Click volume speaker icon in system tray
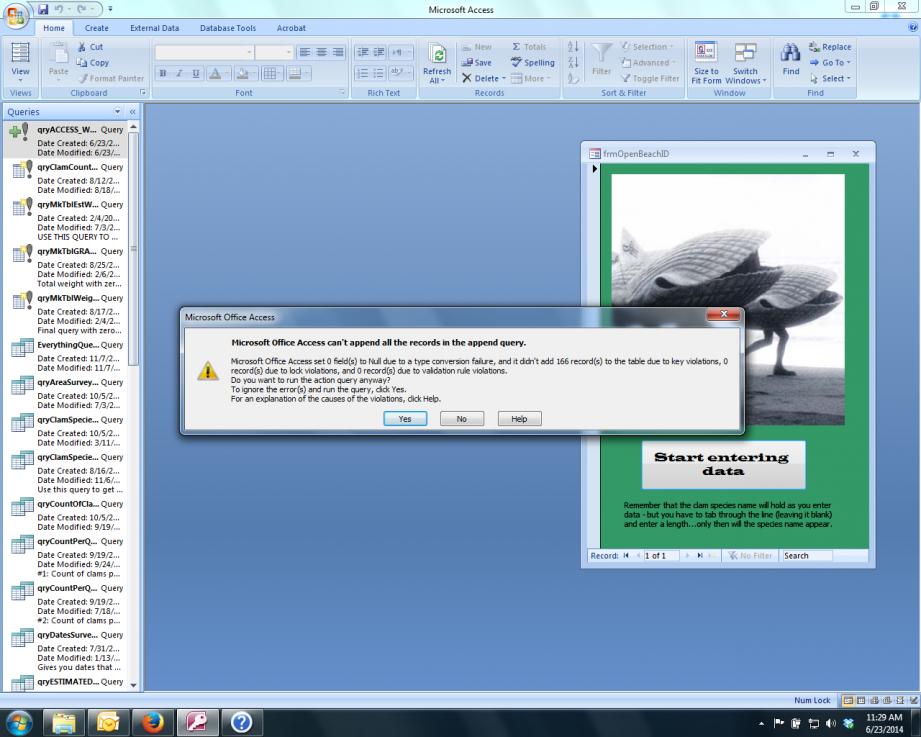Viewport: 921px width, 737px height. (x=831, y=723)
